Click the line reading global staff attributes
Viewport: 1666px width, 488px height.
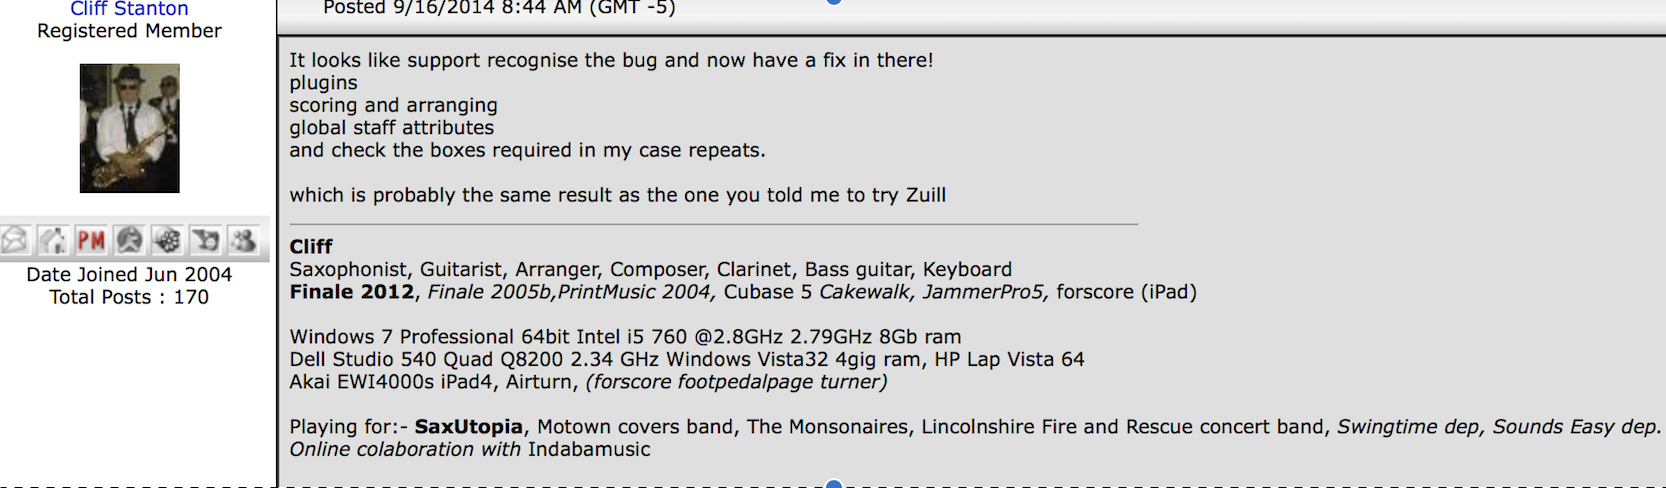click(x=392, y=128)
